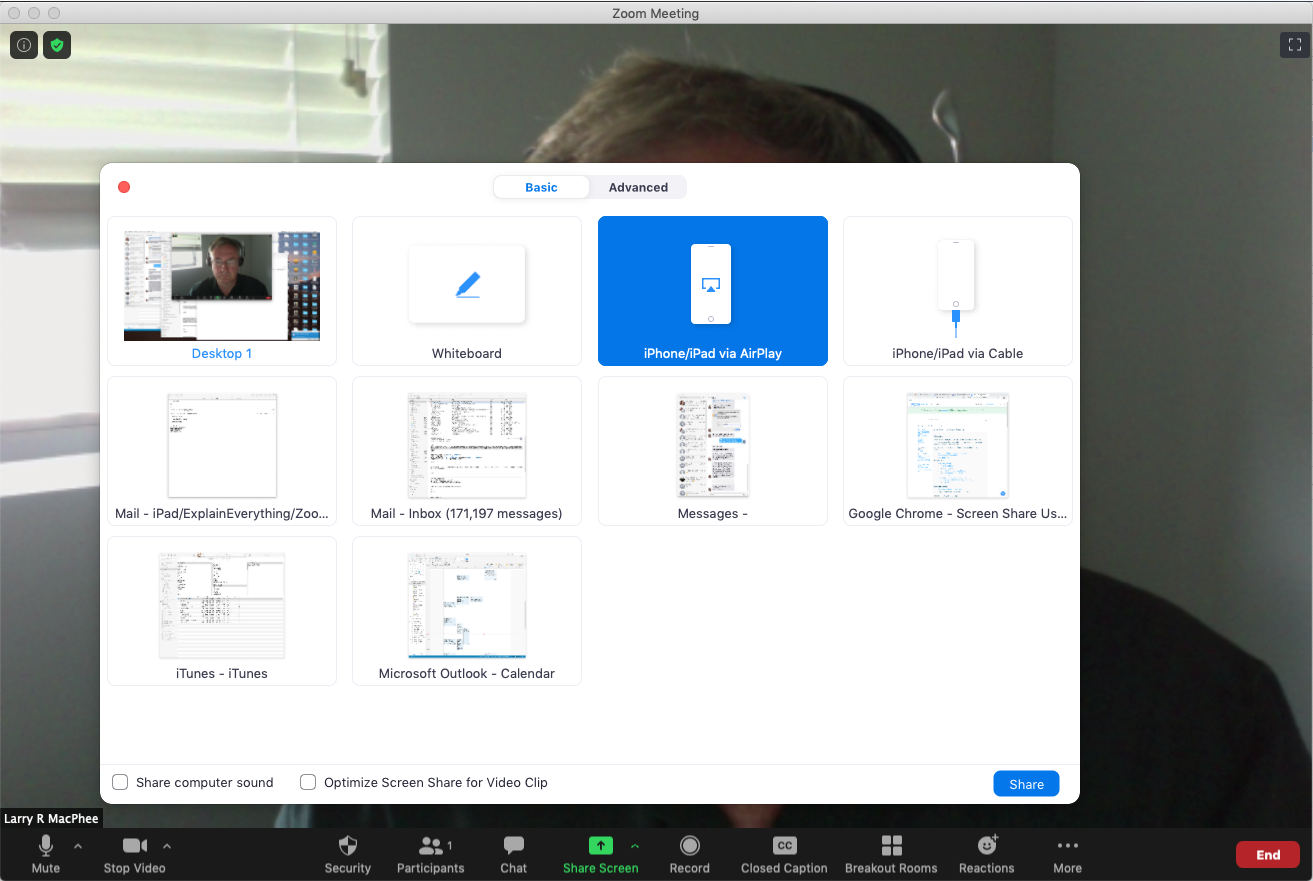The width and height of the screenshot is (1313, 881).
Task: Click the green Share Screen icon
Action: click(600, 845)
